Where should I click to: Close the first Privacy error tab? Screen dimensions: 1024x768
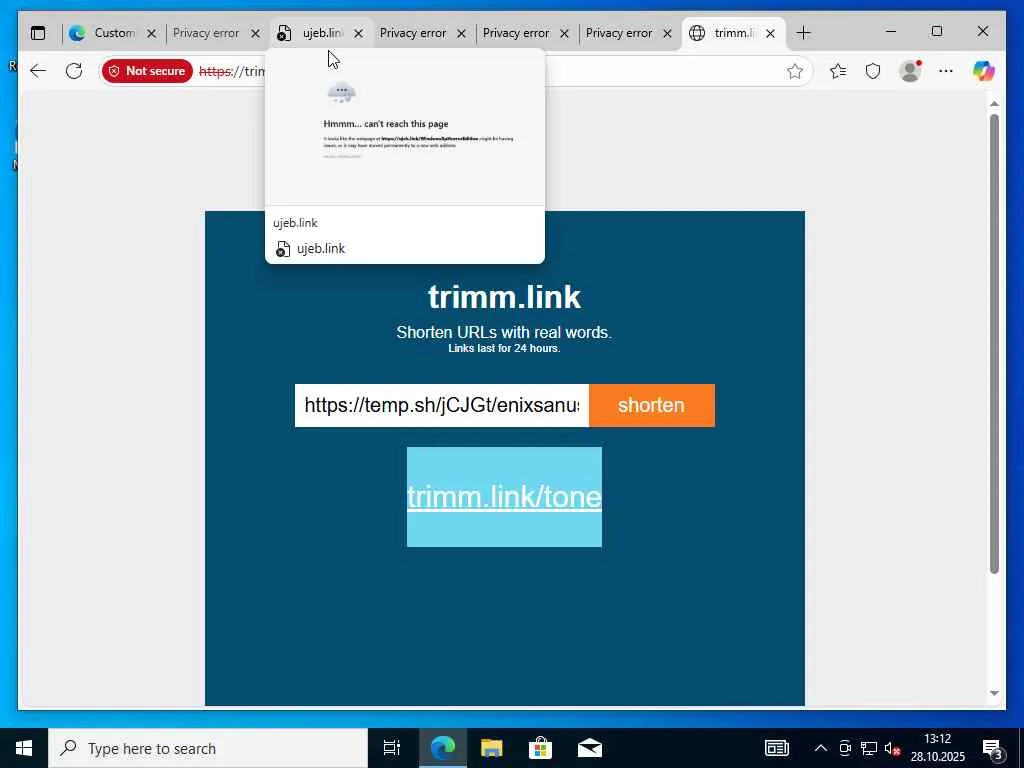[x=255, y=33]
